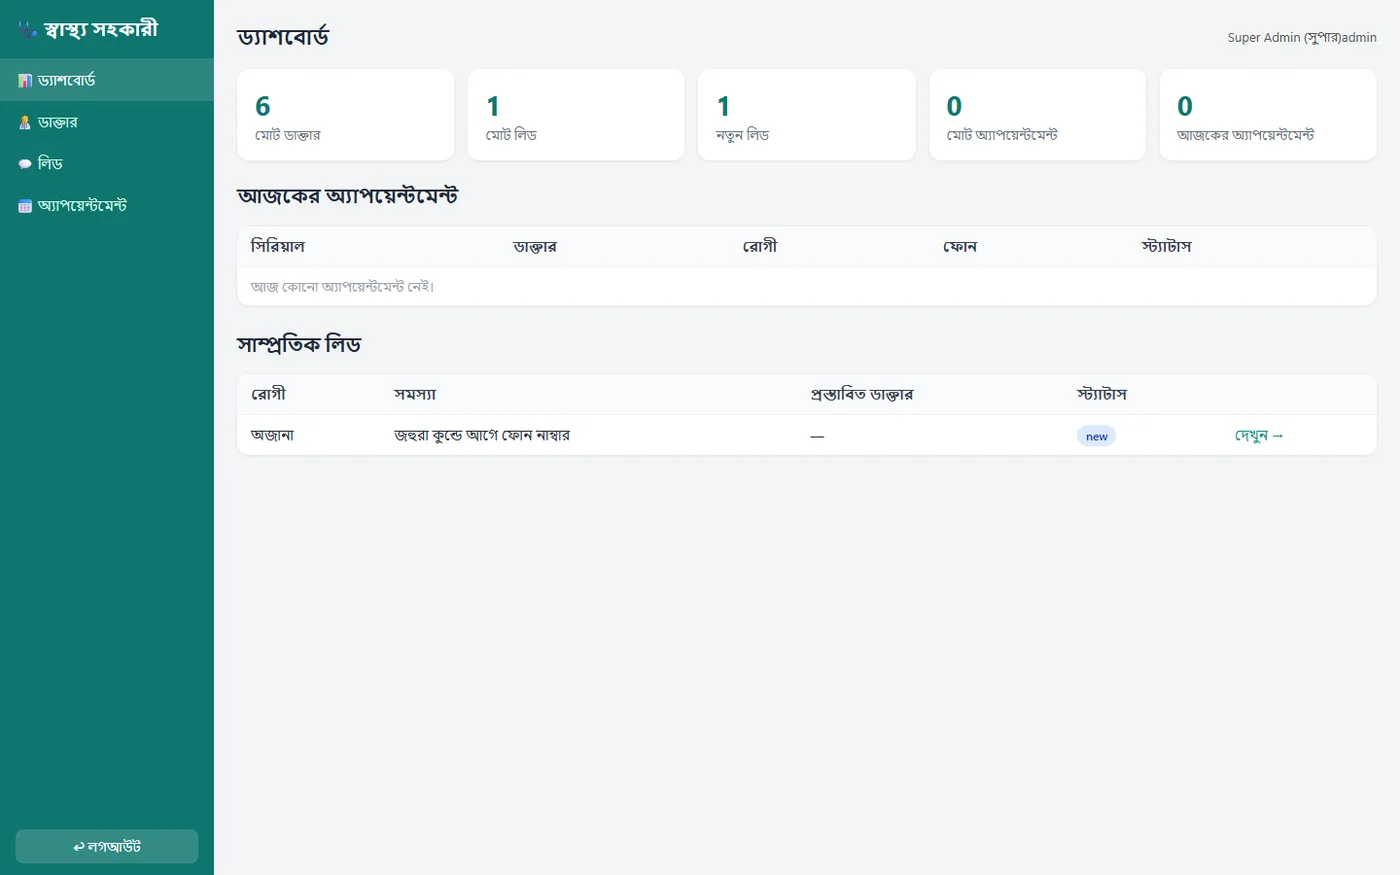Open the ড্যাশবোর্ড menu item
The width and height of the screenshot is (1400, 875).
click(x=107, y=80)
